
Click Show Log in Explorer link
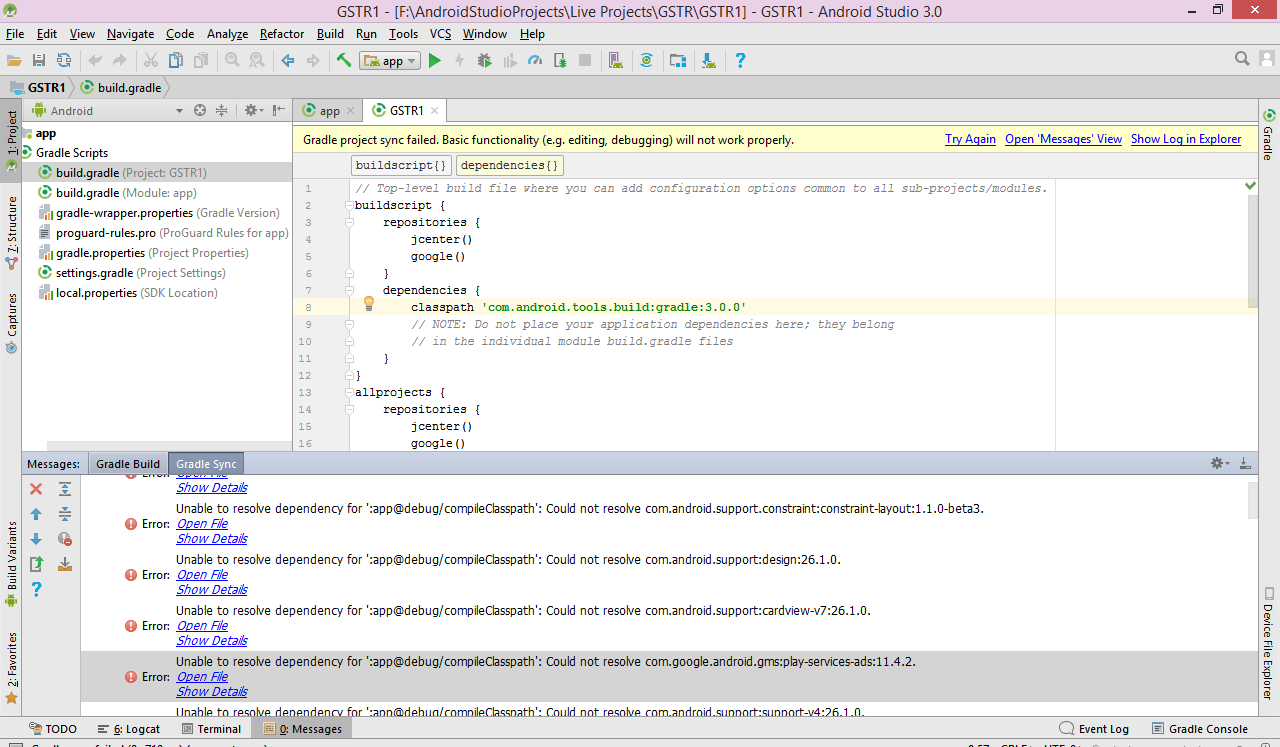click(x=1186, y=139)
